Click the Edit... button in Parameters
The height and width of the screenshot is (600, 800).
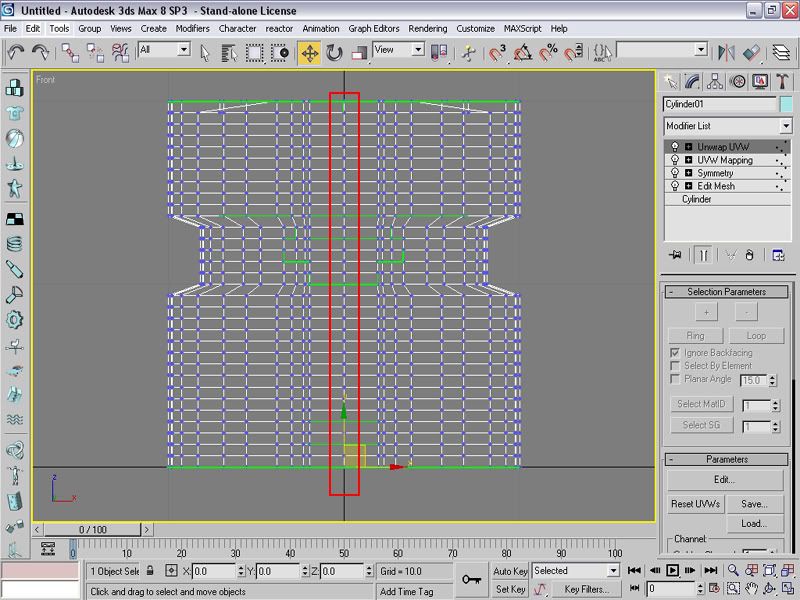click(724, 480)
